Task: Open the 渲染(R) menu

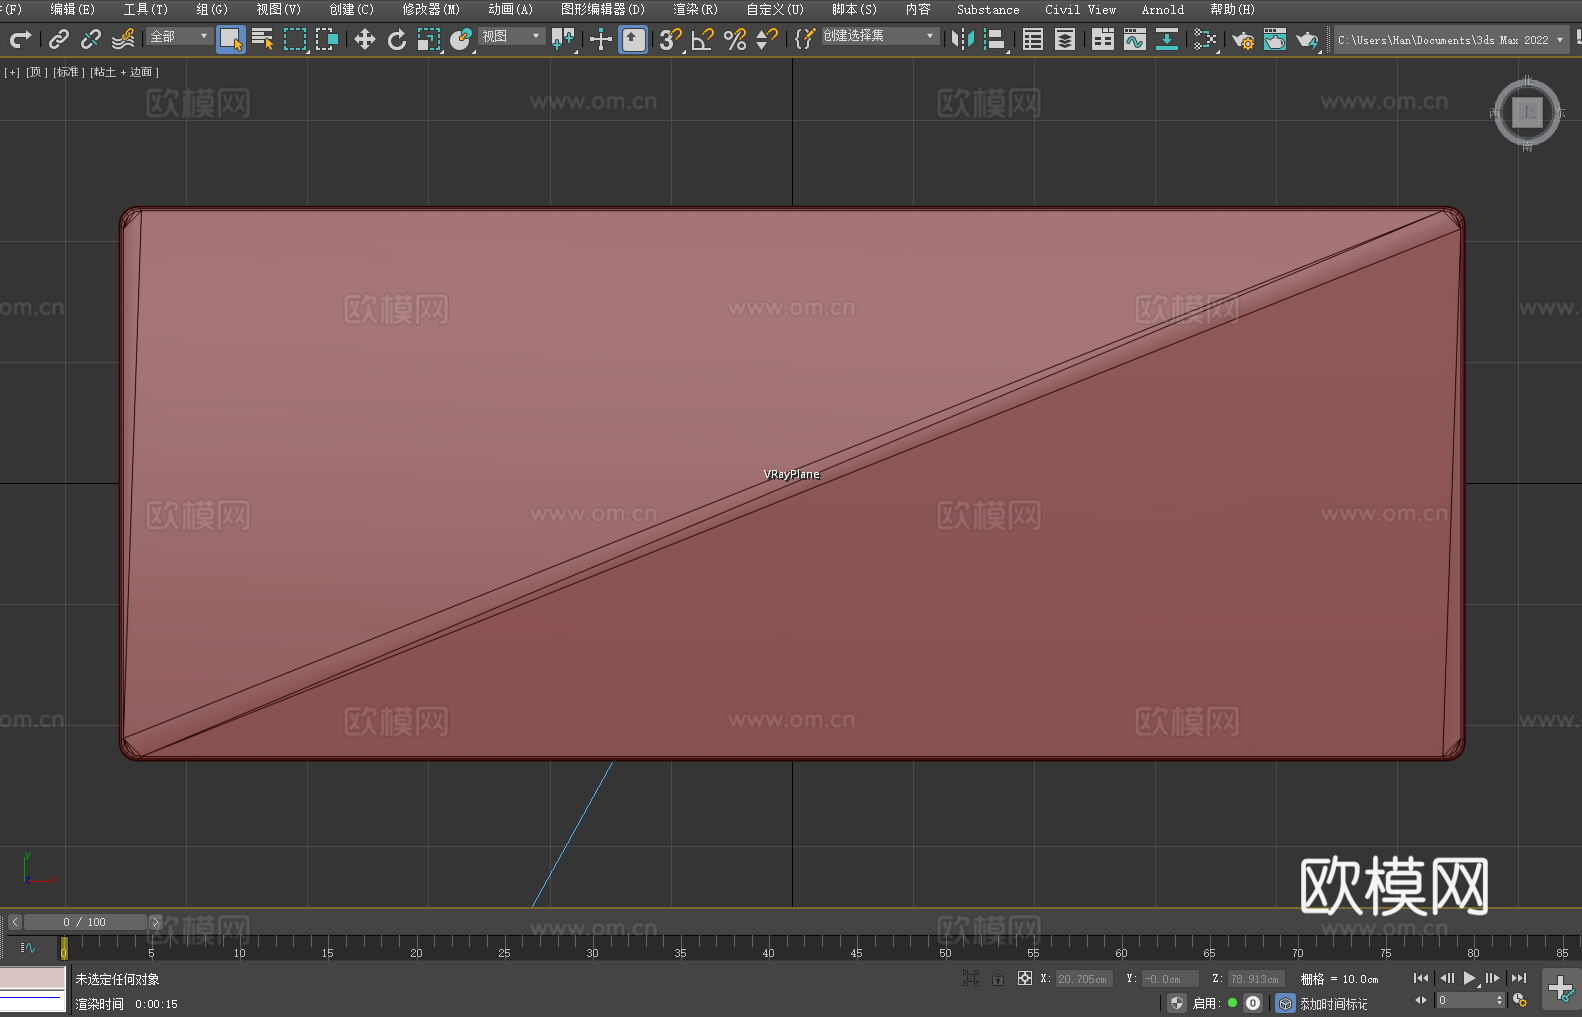Action: (x=695, y=9)
